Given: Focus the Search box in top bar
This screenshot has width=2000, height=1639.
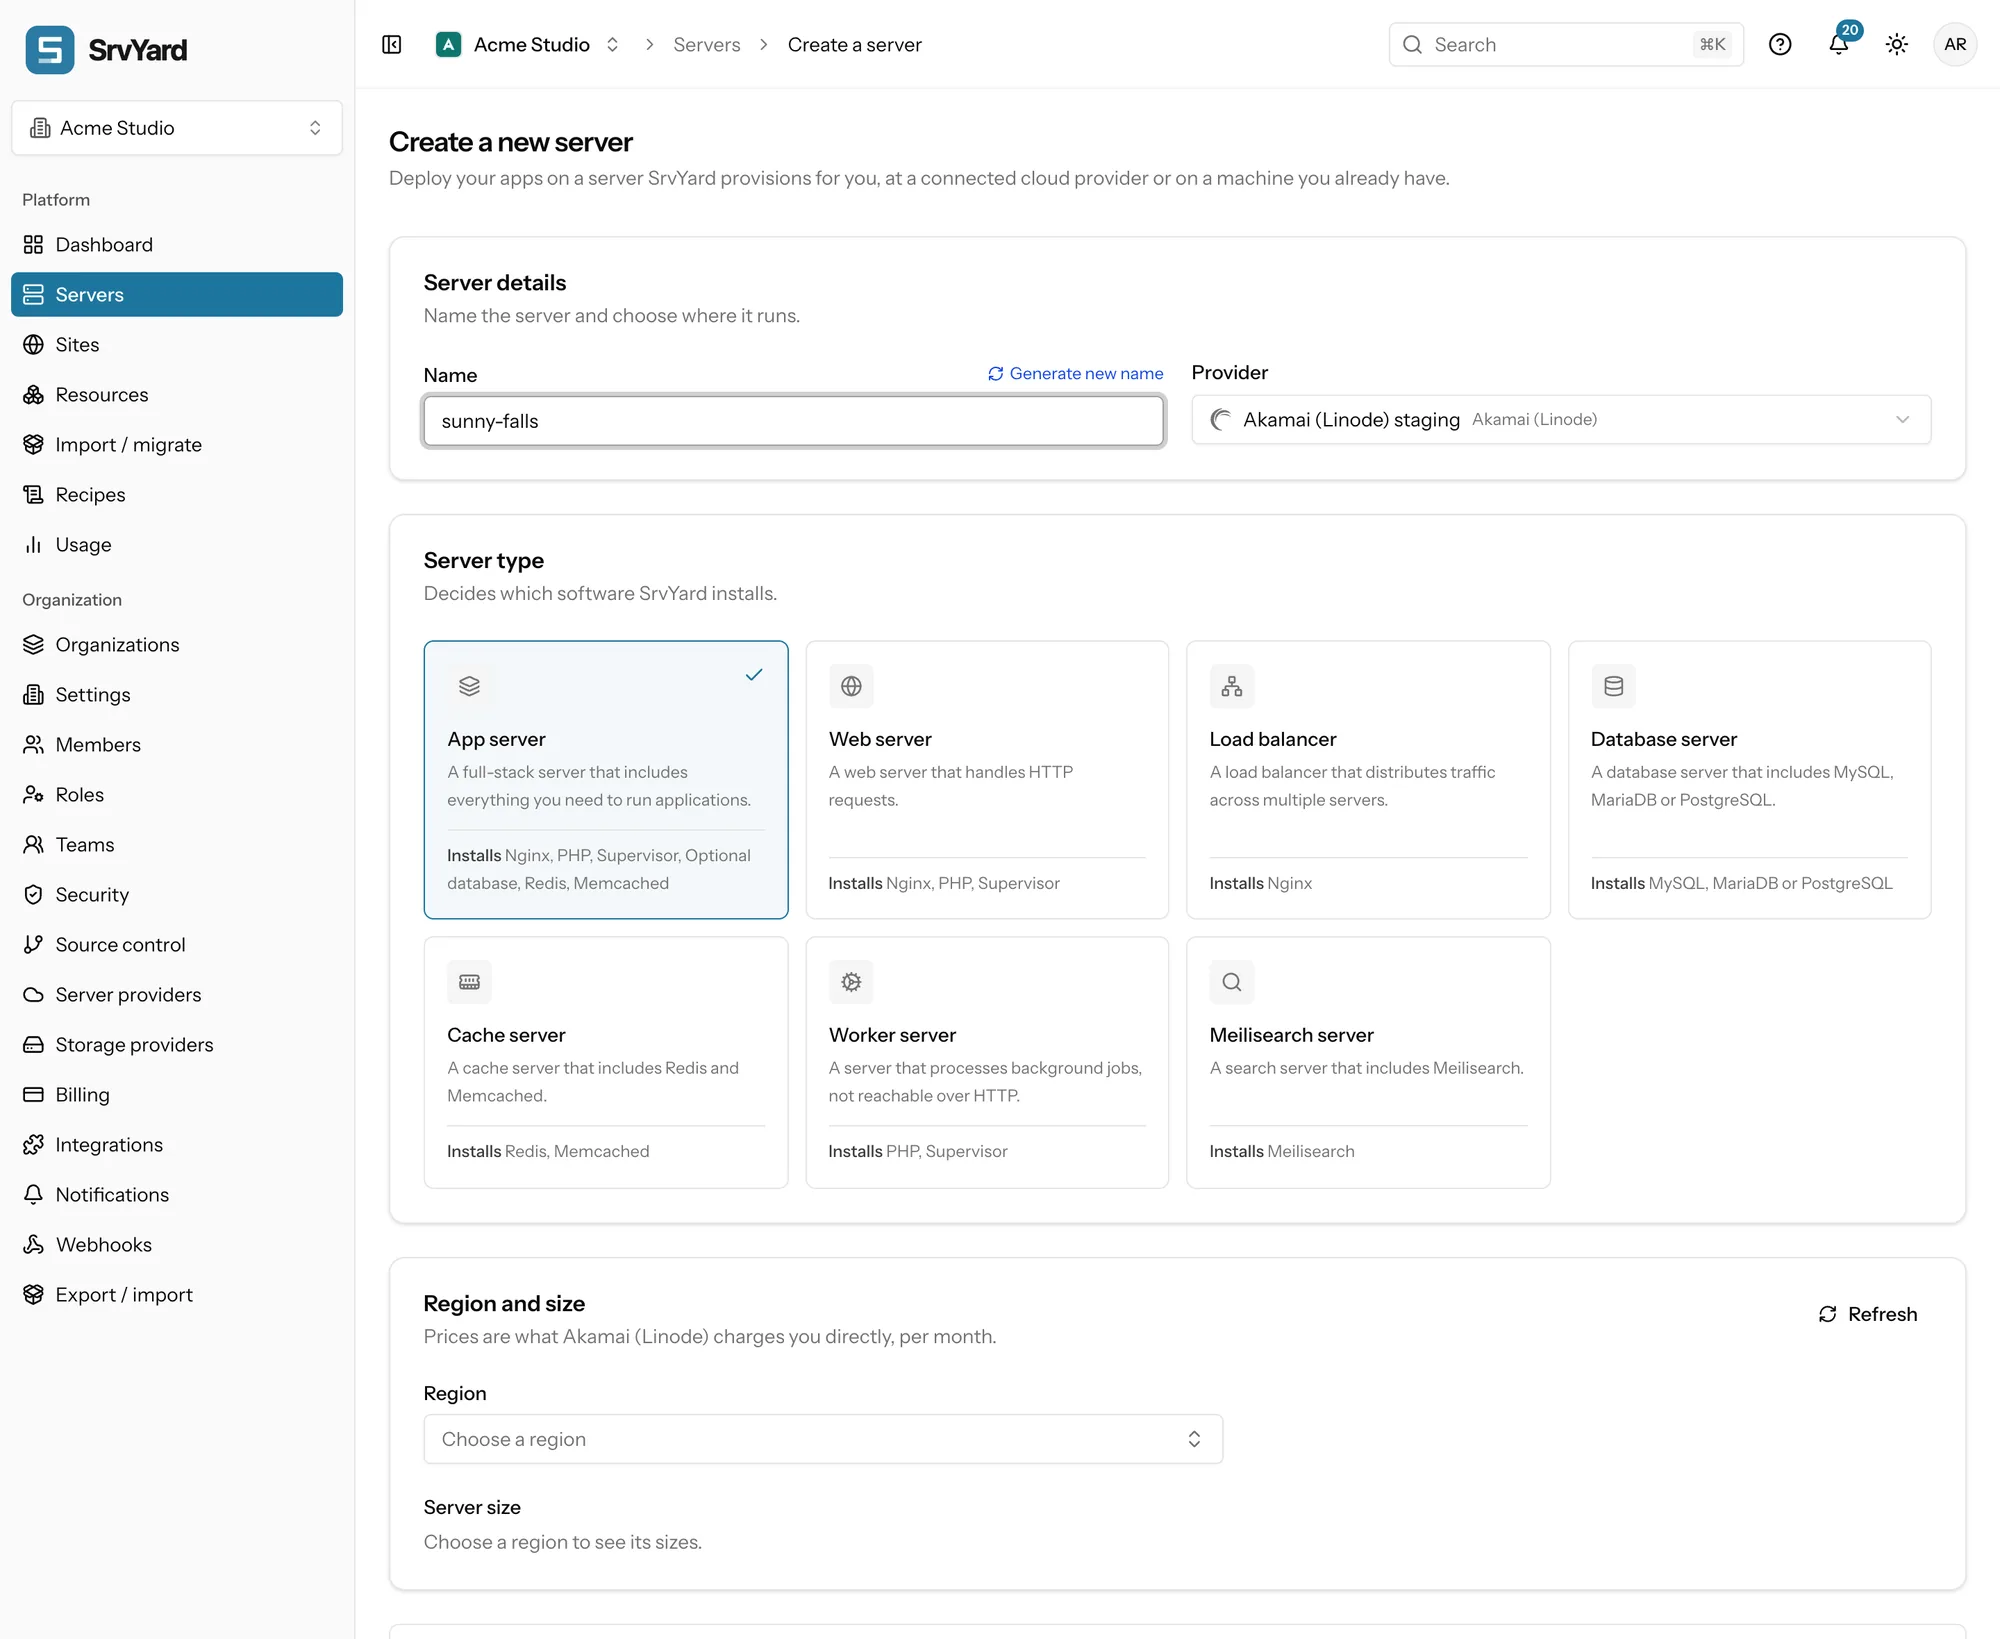Looking at the screenshot, I should (1566, 45).
